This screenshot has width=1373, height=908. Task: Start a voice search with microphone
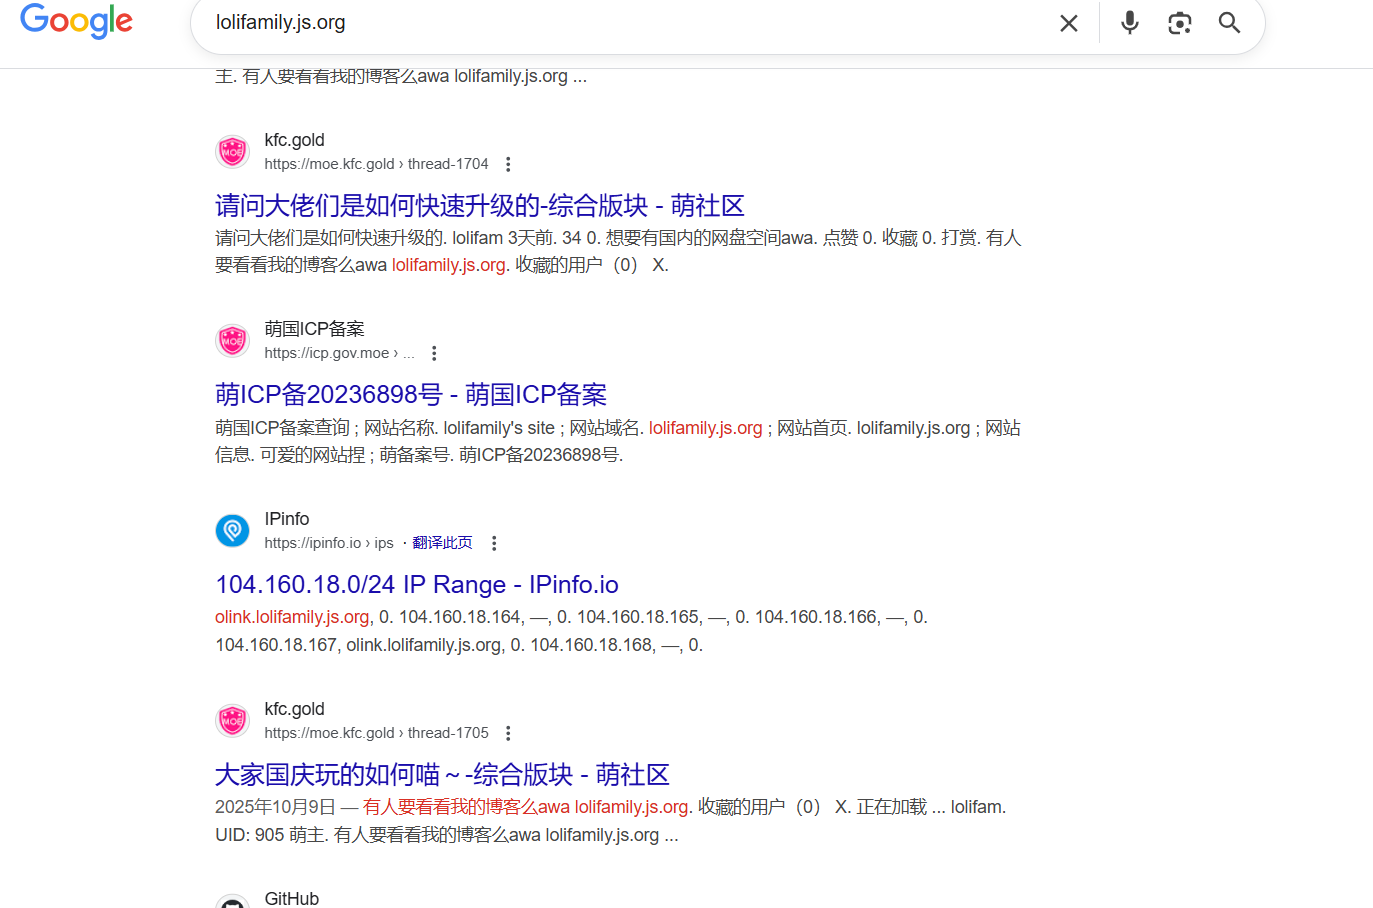(x=1129, y=23)
